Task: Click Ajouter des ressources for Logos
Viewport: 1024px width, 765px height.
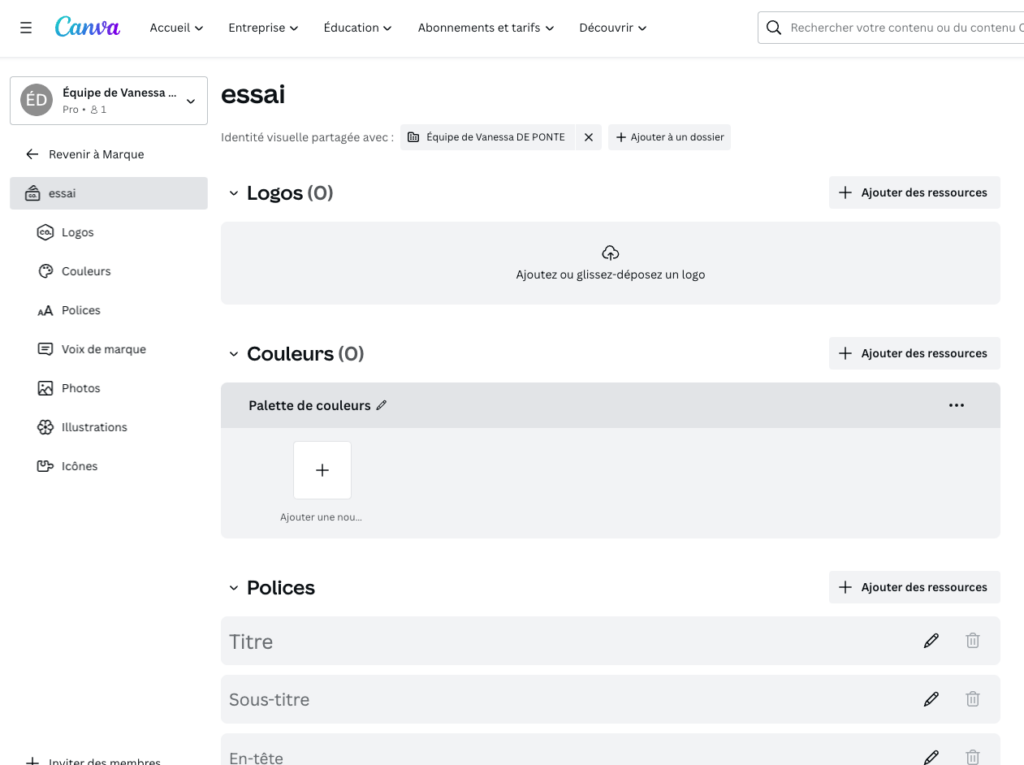Action: coord(913,192)
